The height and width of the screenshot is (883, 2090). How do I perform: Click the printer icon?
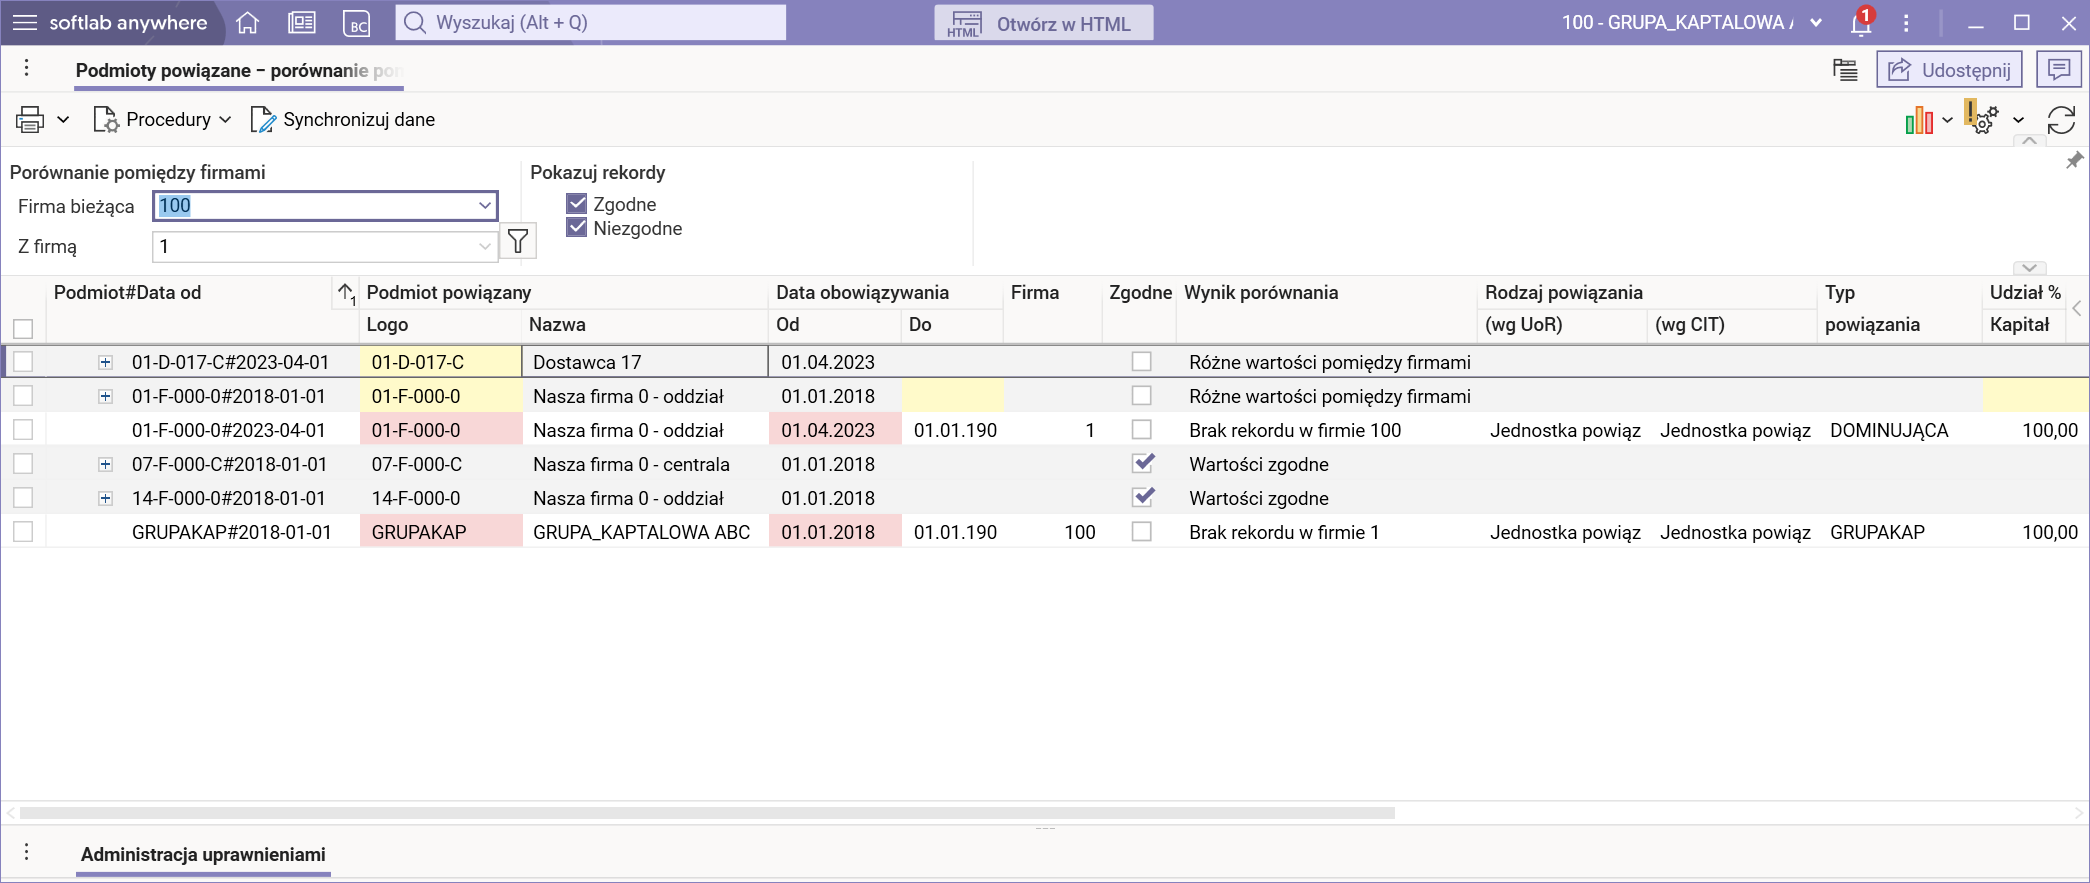[x=30, y=120]
